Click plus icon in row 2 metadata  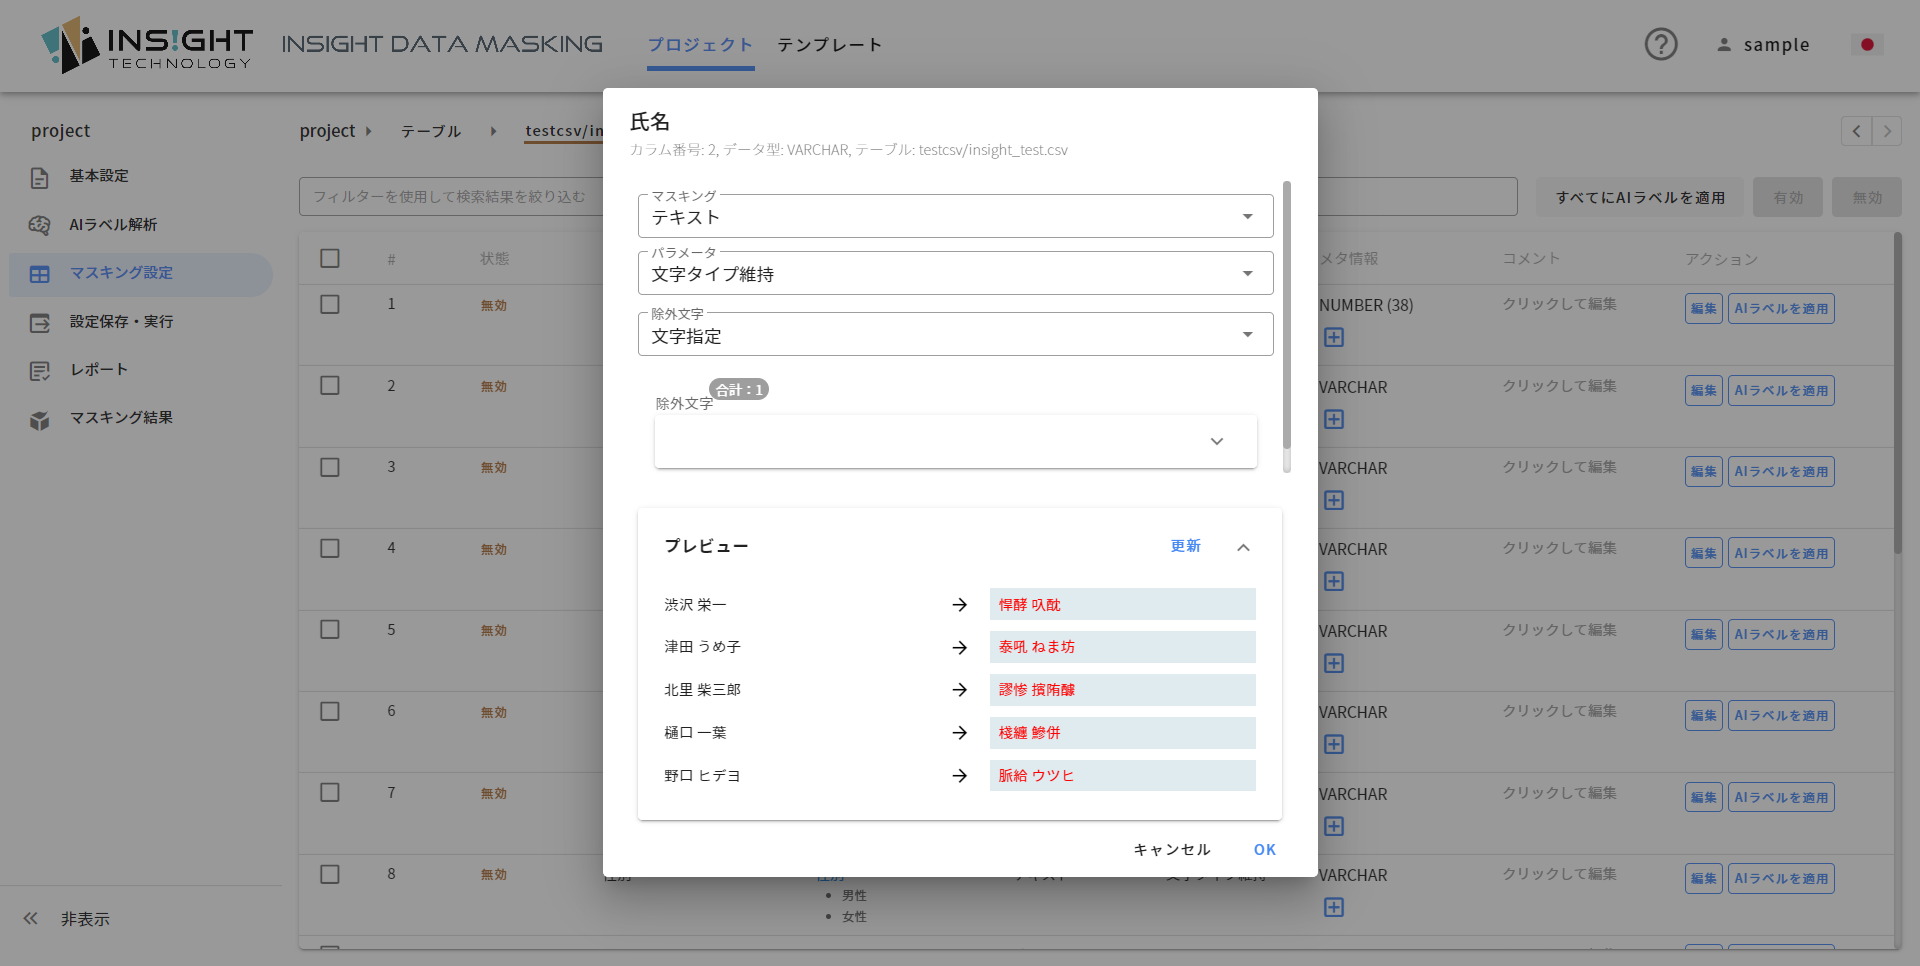(x=1334, y=420)
